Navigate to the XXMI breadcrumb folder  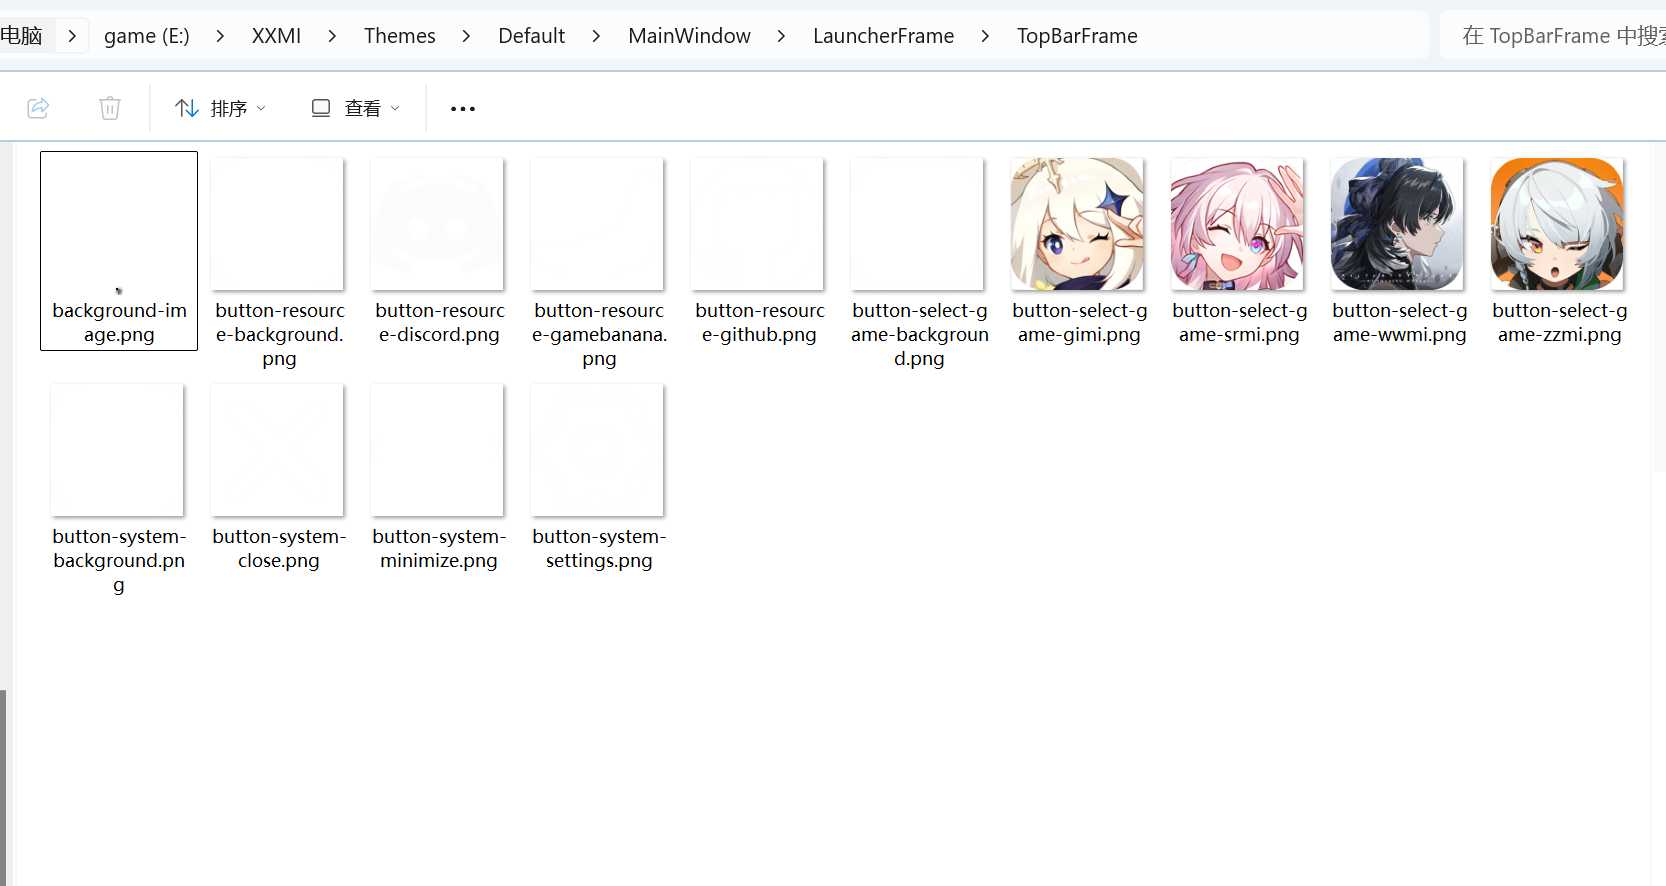(276, 36)
